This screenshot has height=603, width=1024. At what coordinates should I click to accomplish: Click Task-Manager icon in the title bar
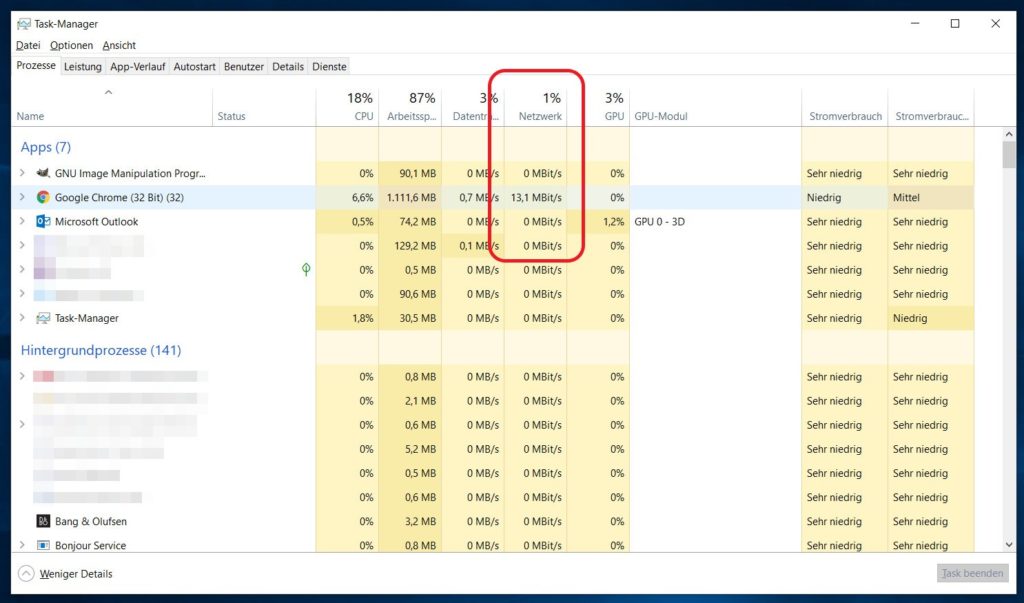click(24, 24)
